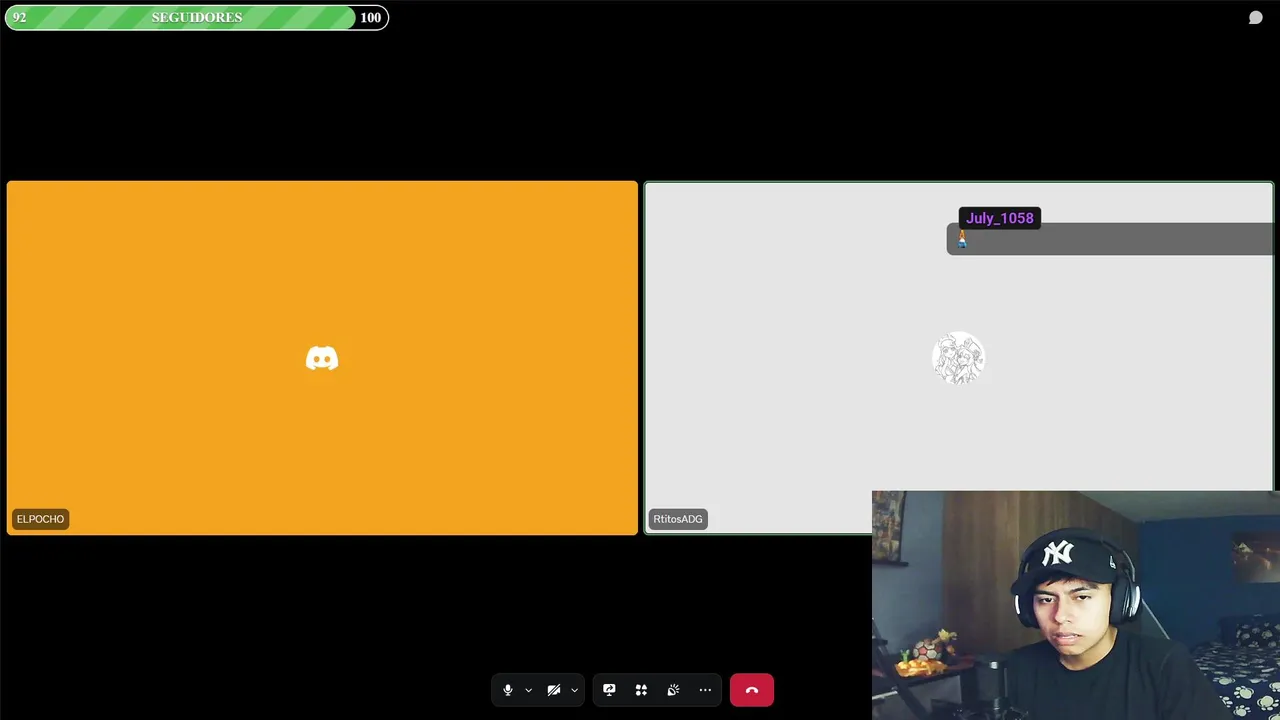
Task: Disconnect from call with red hang-up button
Action: click(752, 690)
